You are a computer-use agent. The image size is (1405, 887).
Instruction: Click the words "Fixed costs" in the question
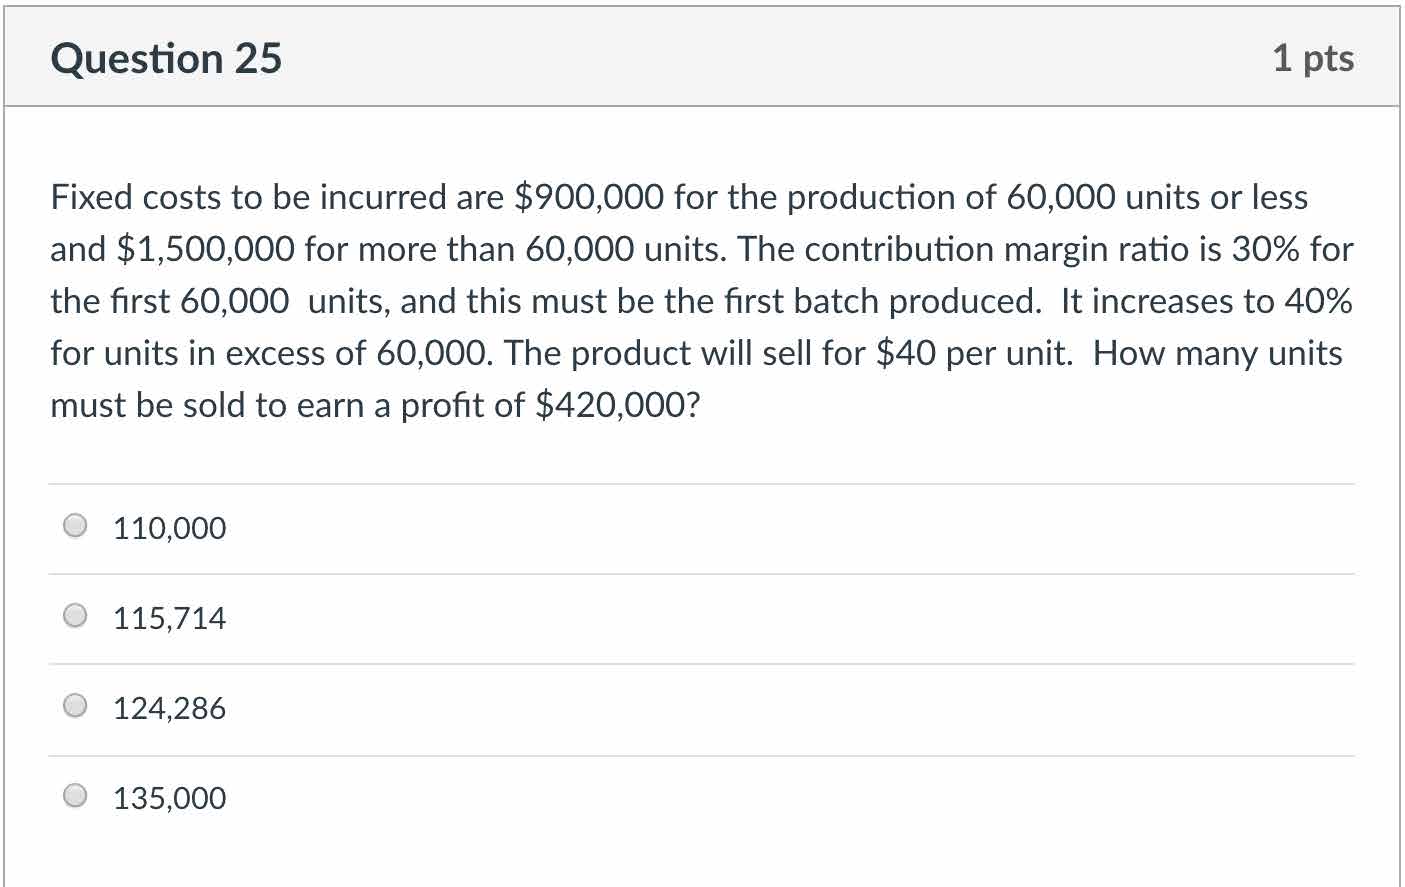[136, 197]
